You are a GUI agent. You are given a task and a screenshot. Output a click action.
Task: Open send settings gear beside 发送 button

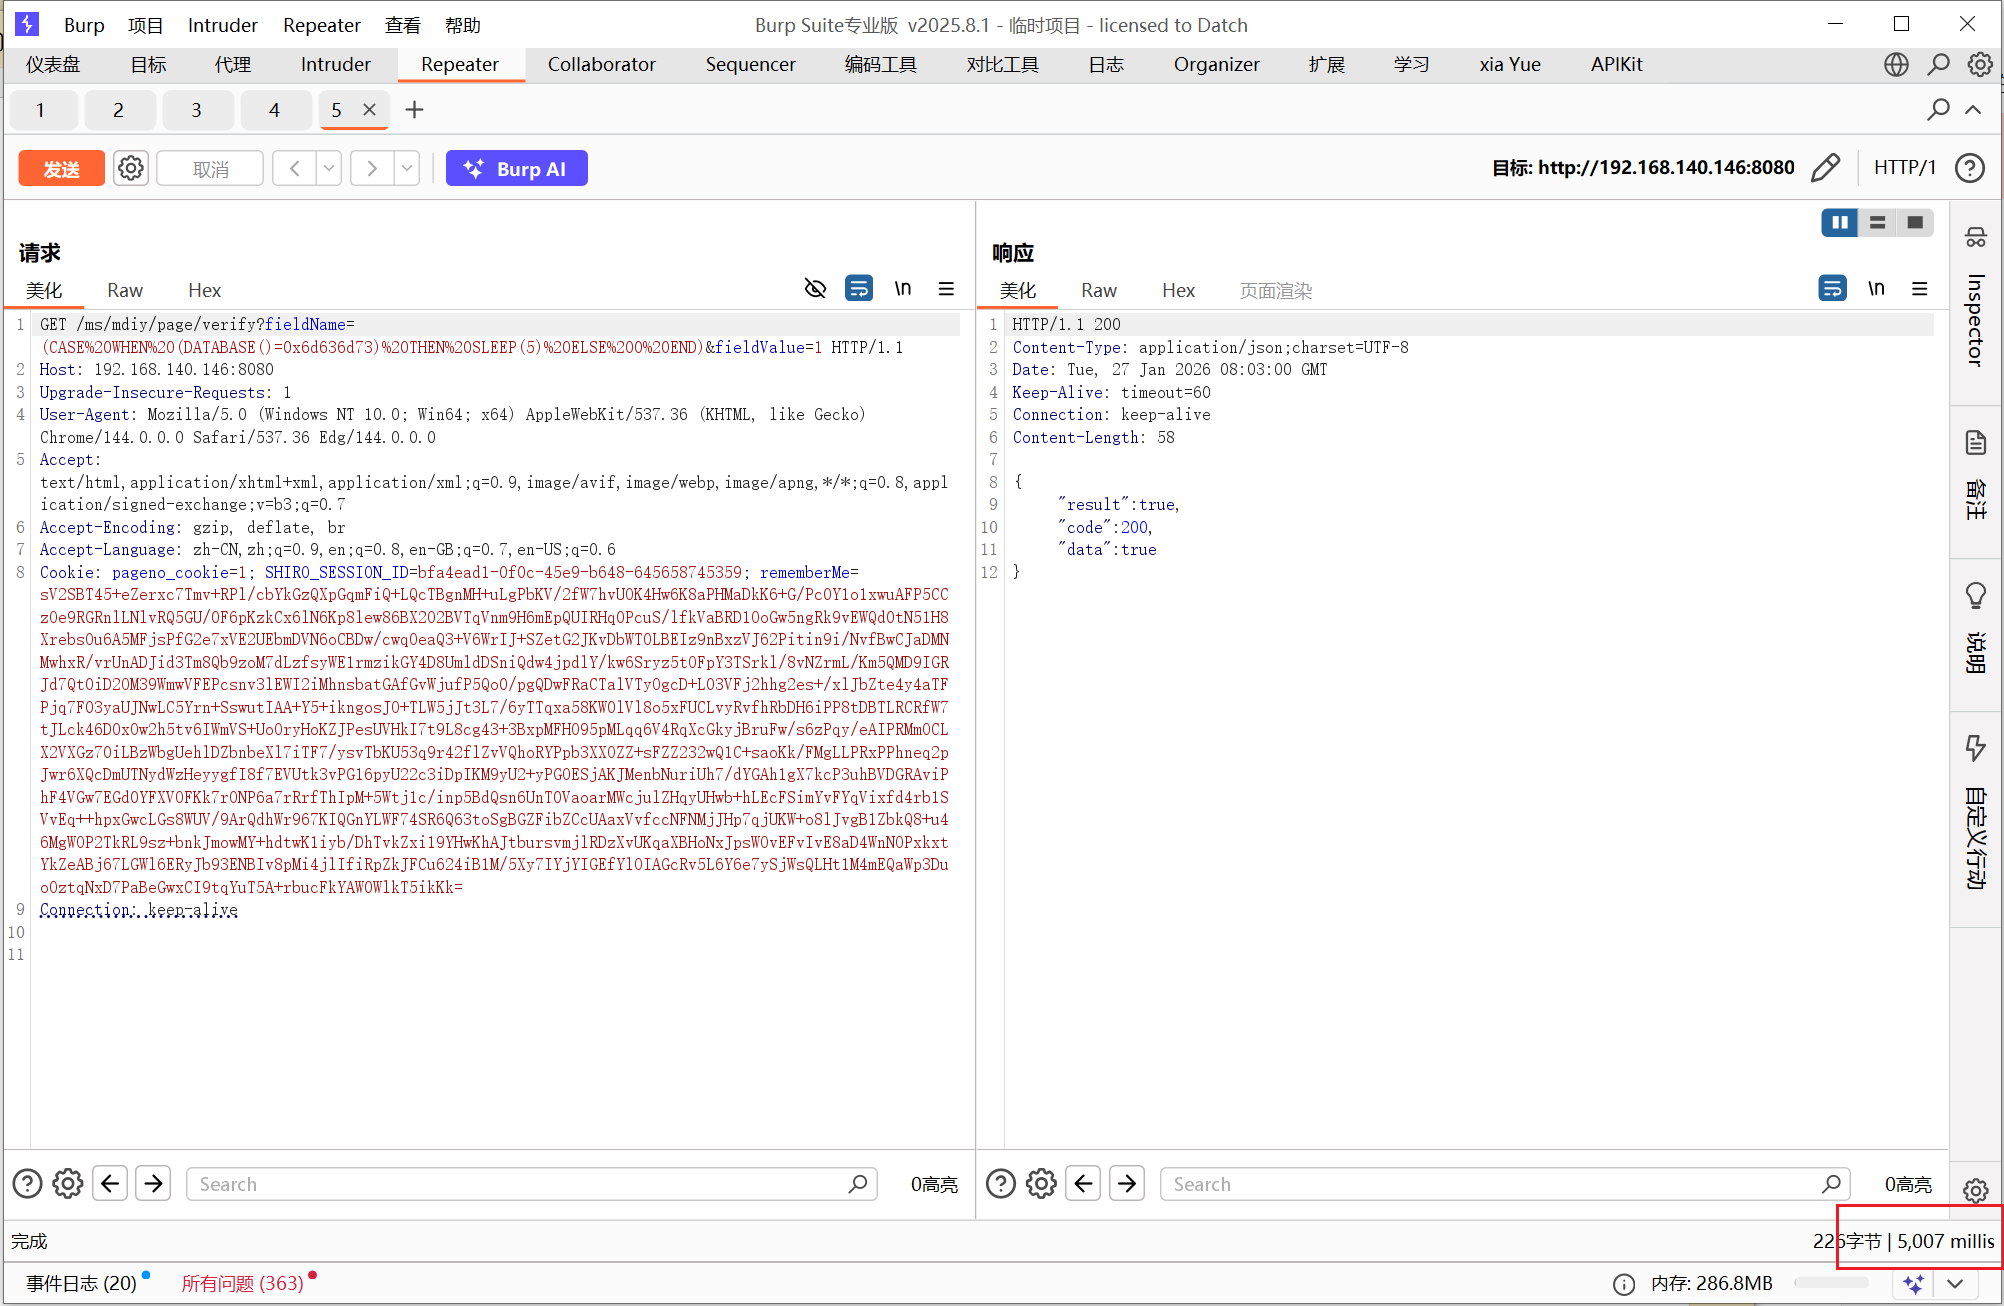[131, 168]
